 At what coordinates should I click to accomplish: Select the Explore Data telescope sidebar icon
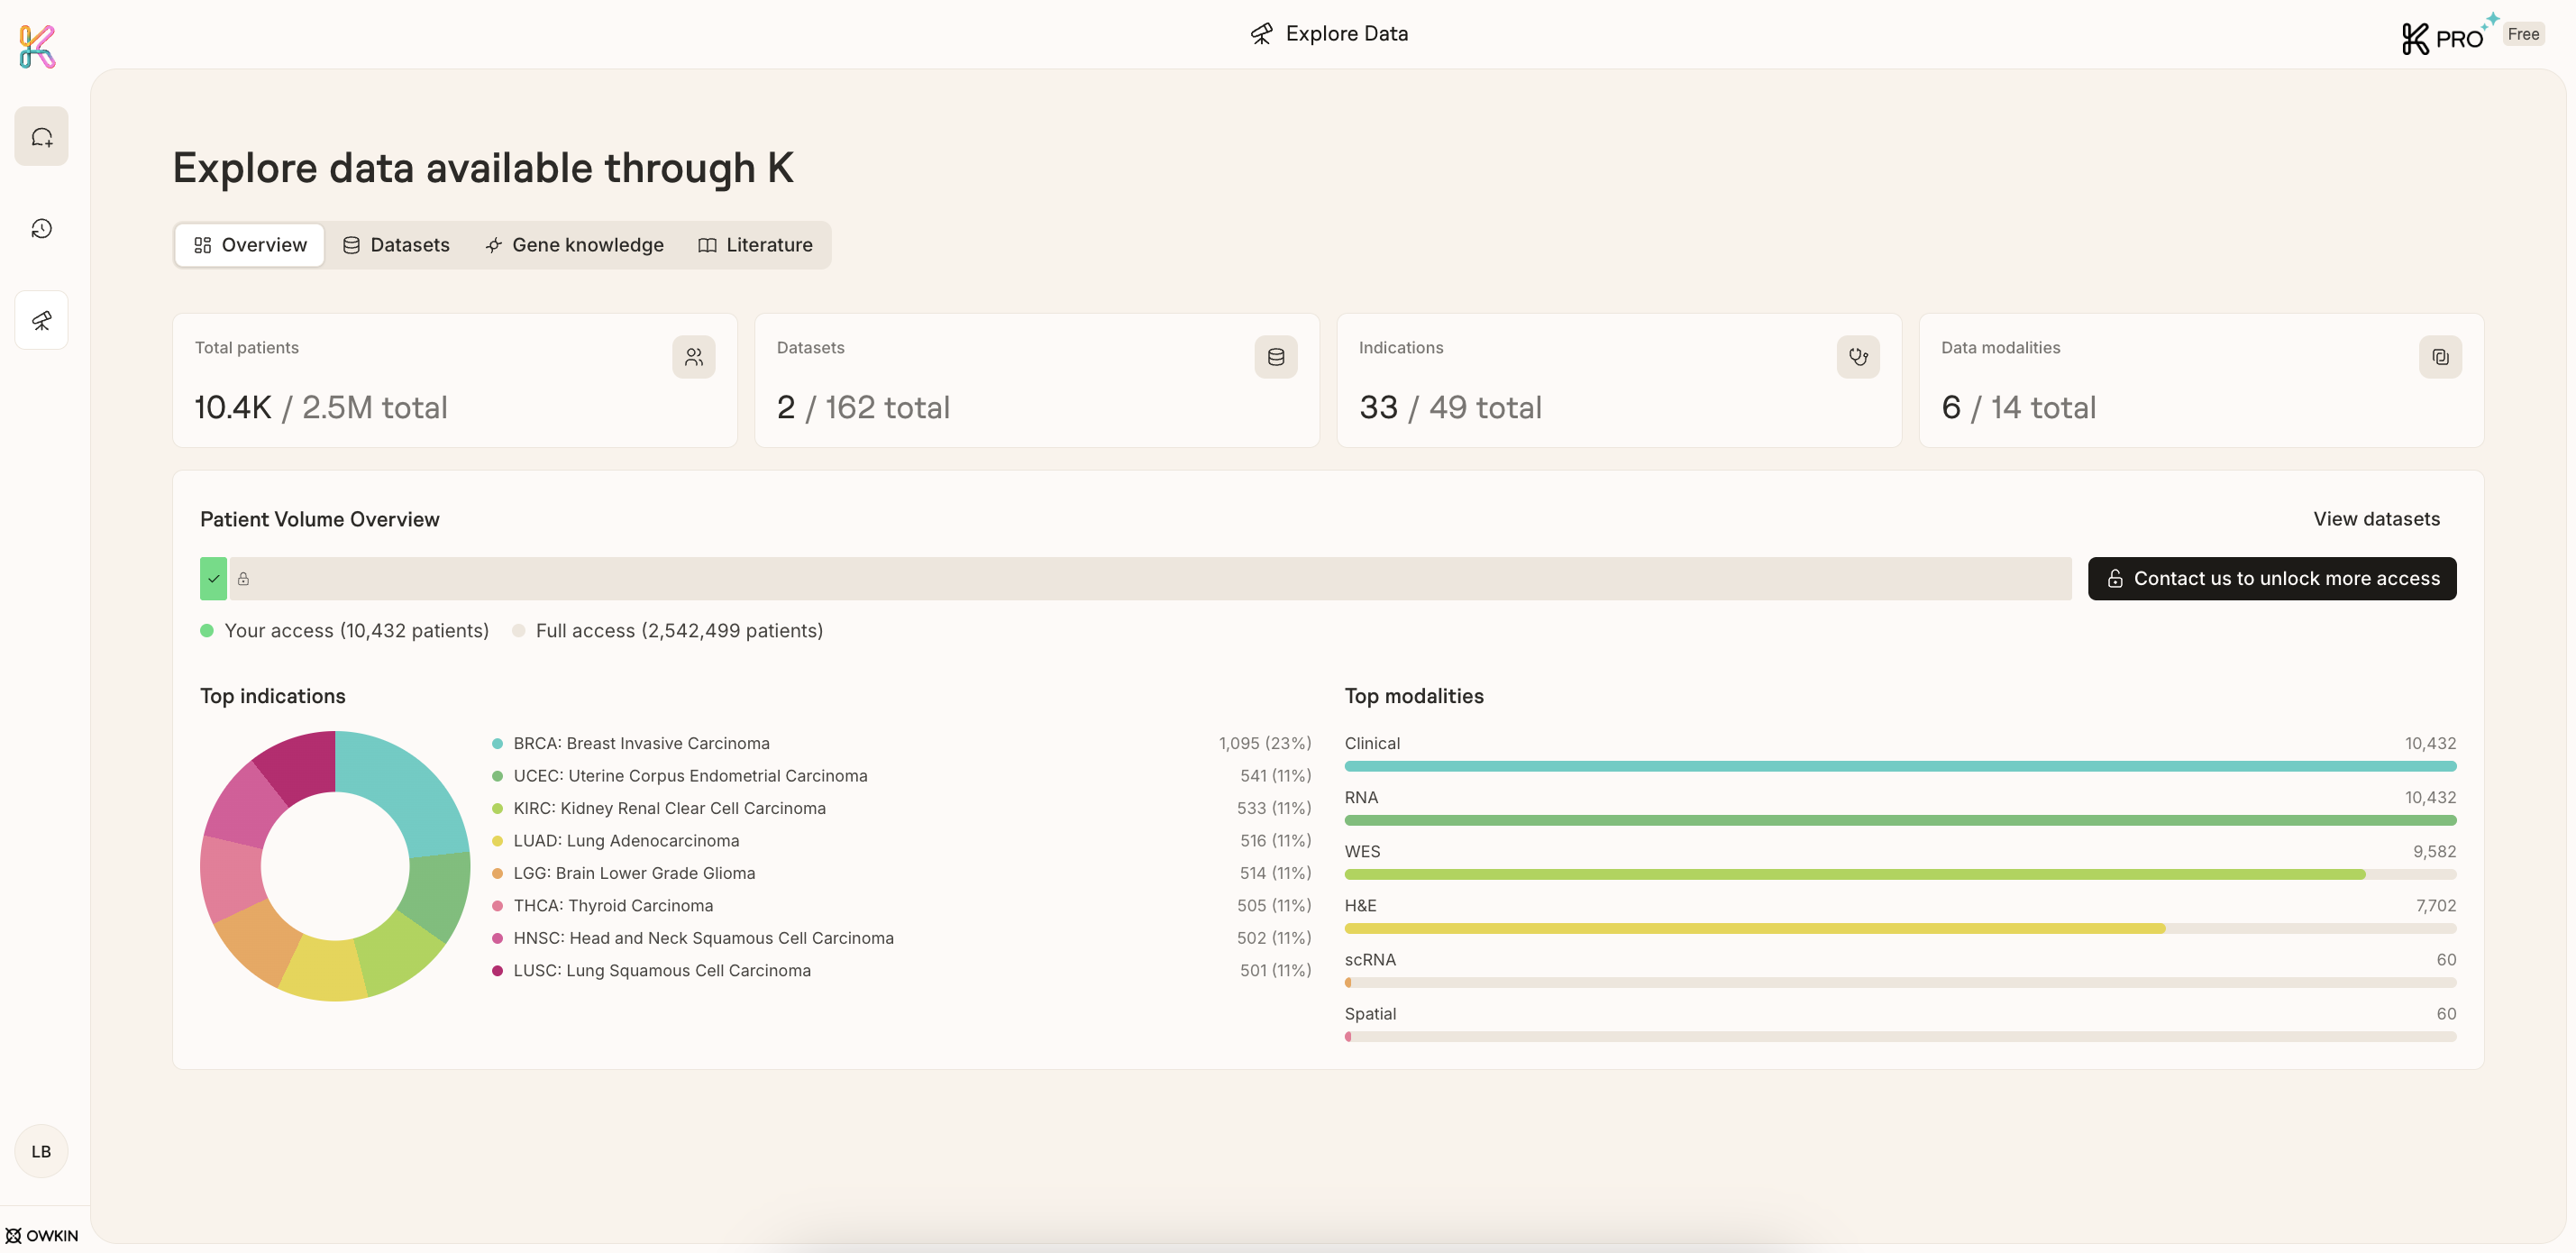[41, 320]
